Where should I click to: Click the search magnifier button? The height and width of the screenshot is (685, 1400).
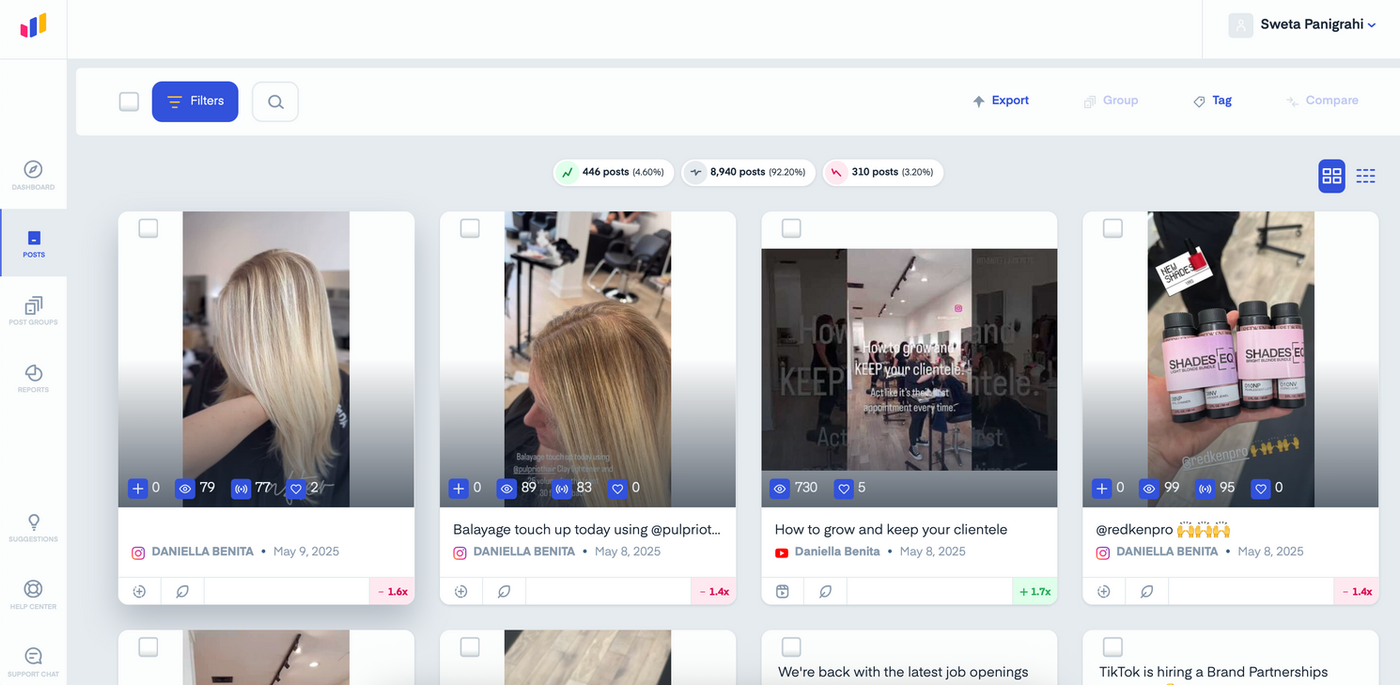tap(275, 101)
